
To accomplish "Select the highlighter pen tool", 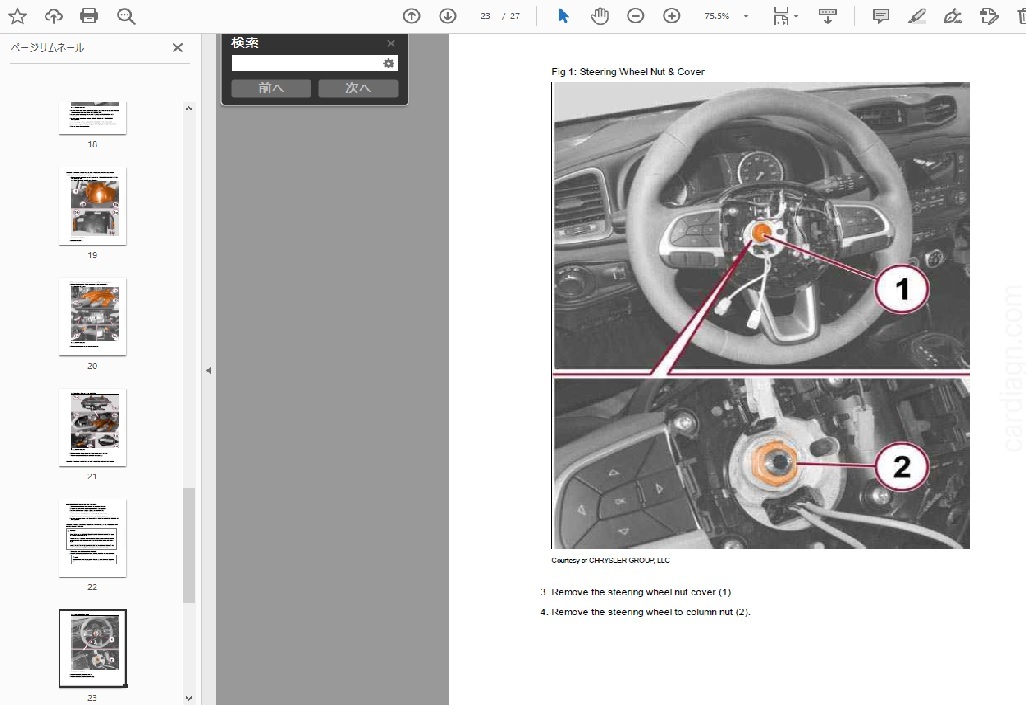I will (x=917, y=16).
